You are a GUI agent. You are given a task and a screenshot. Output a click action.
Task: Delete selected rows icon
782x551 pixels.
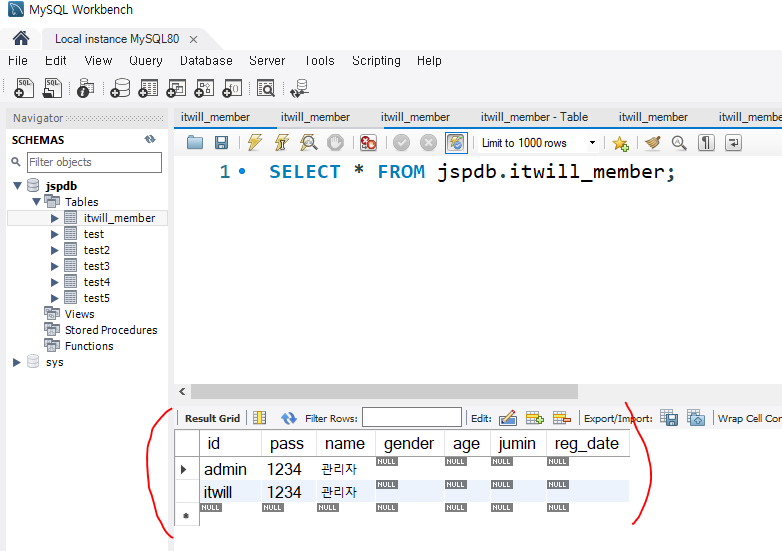562,418
